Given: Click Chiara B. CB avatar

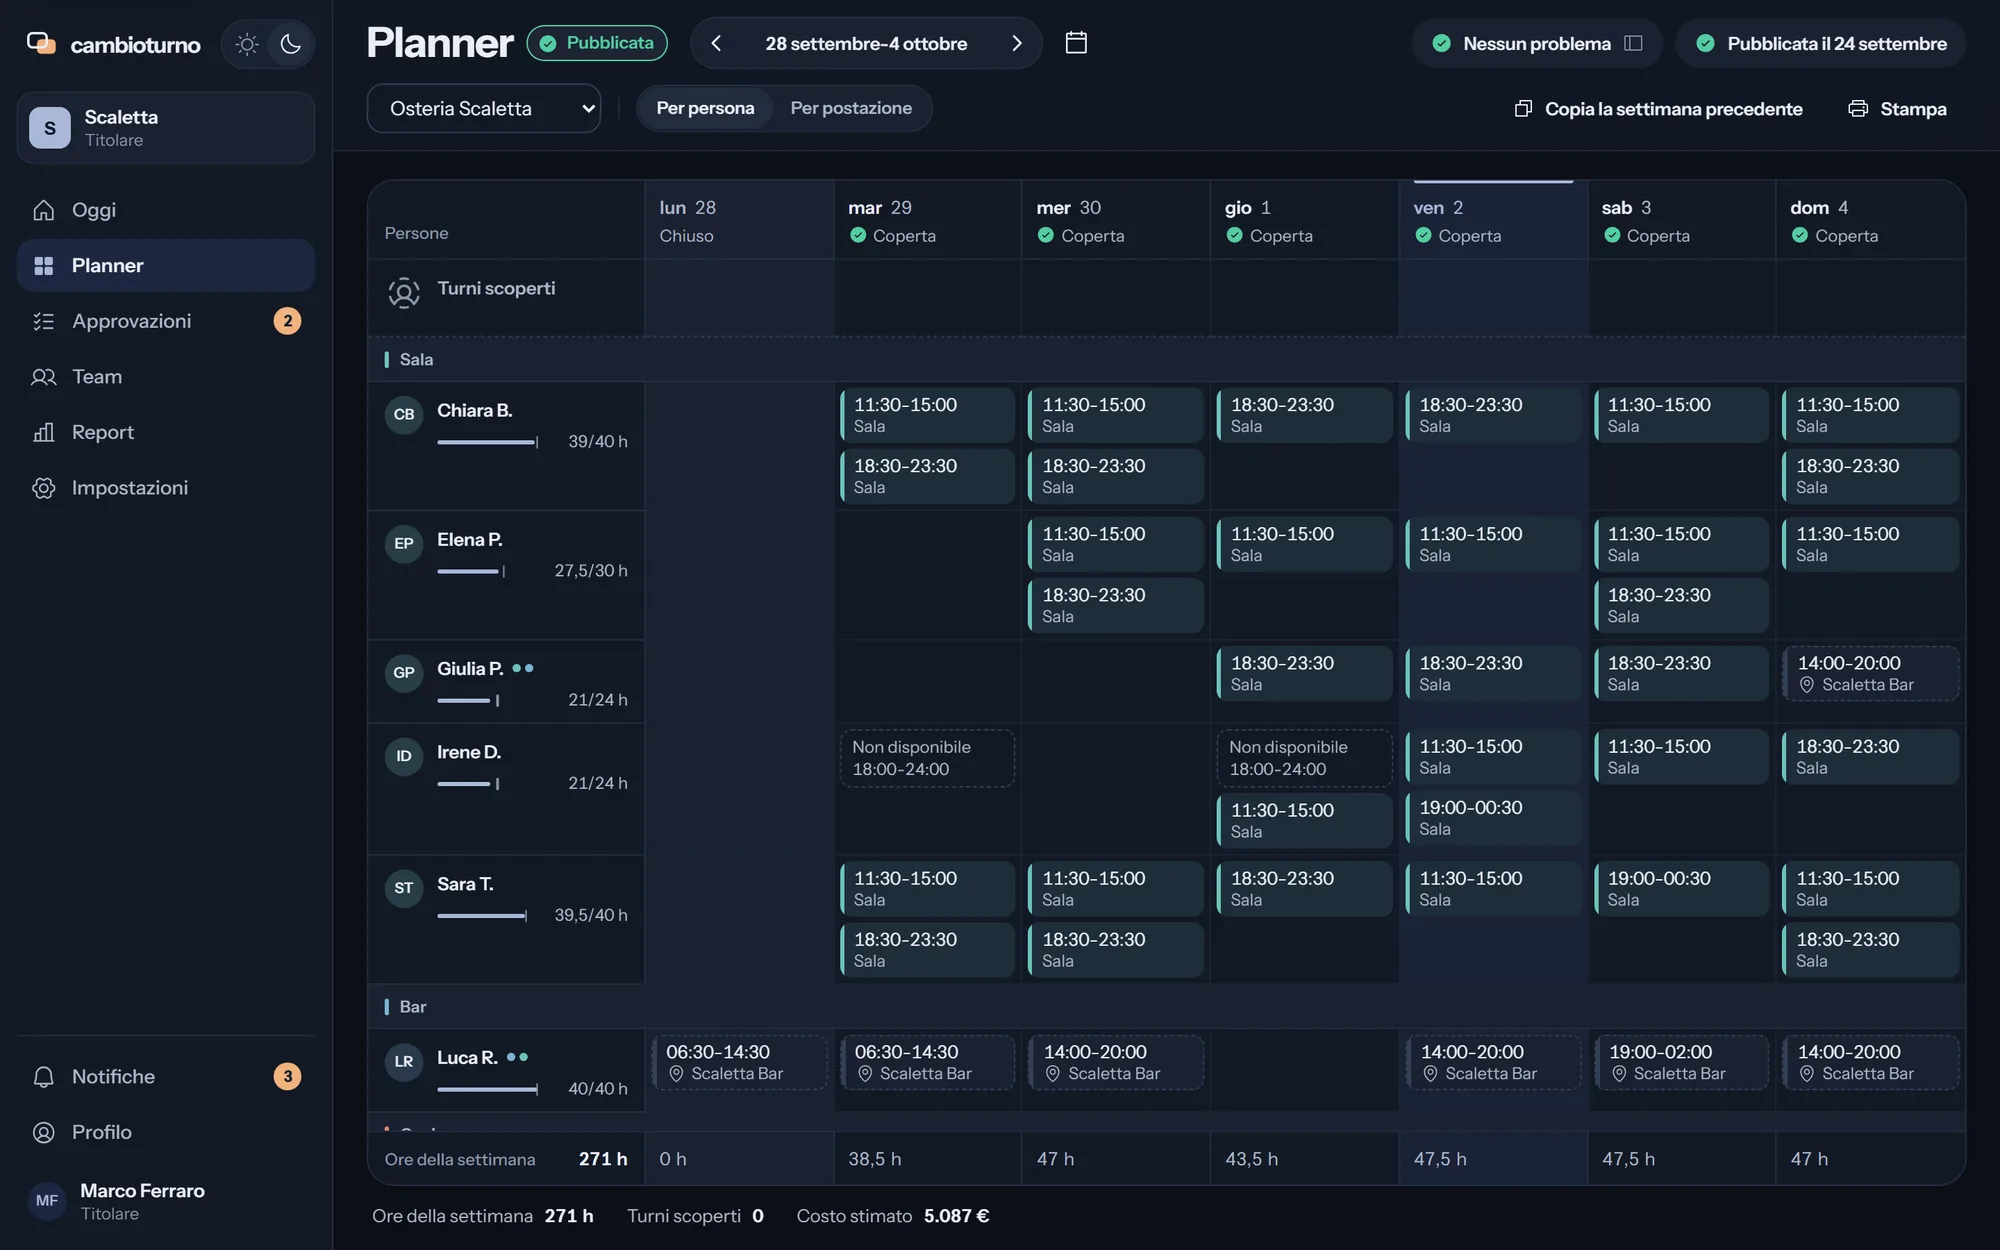Looking at the screenshot, I should (x=404, y=415).
